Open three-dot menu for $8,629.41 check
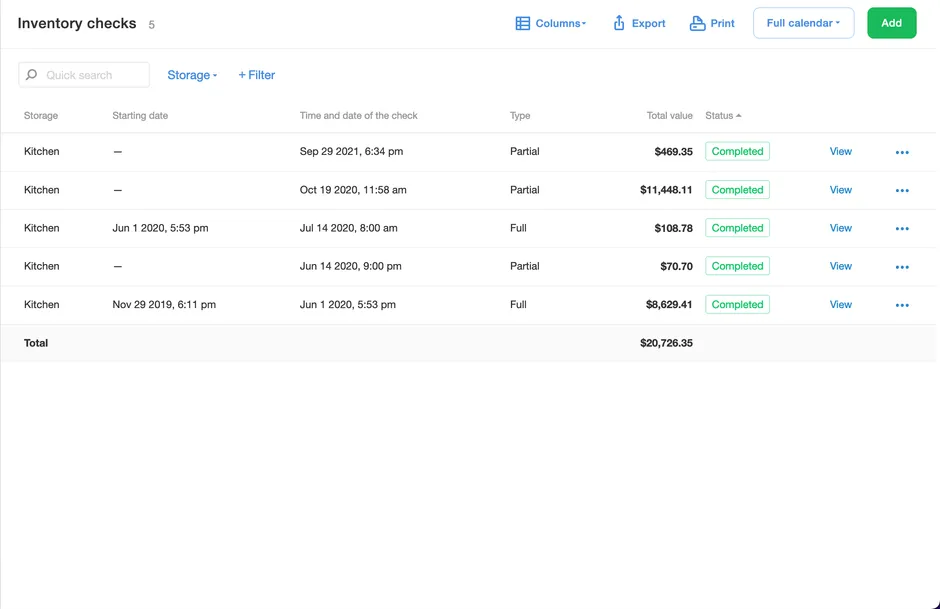The height and width of the screenshot is (609, 940). pyautogui.click(x=902, y=305)
